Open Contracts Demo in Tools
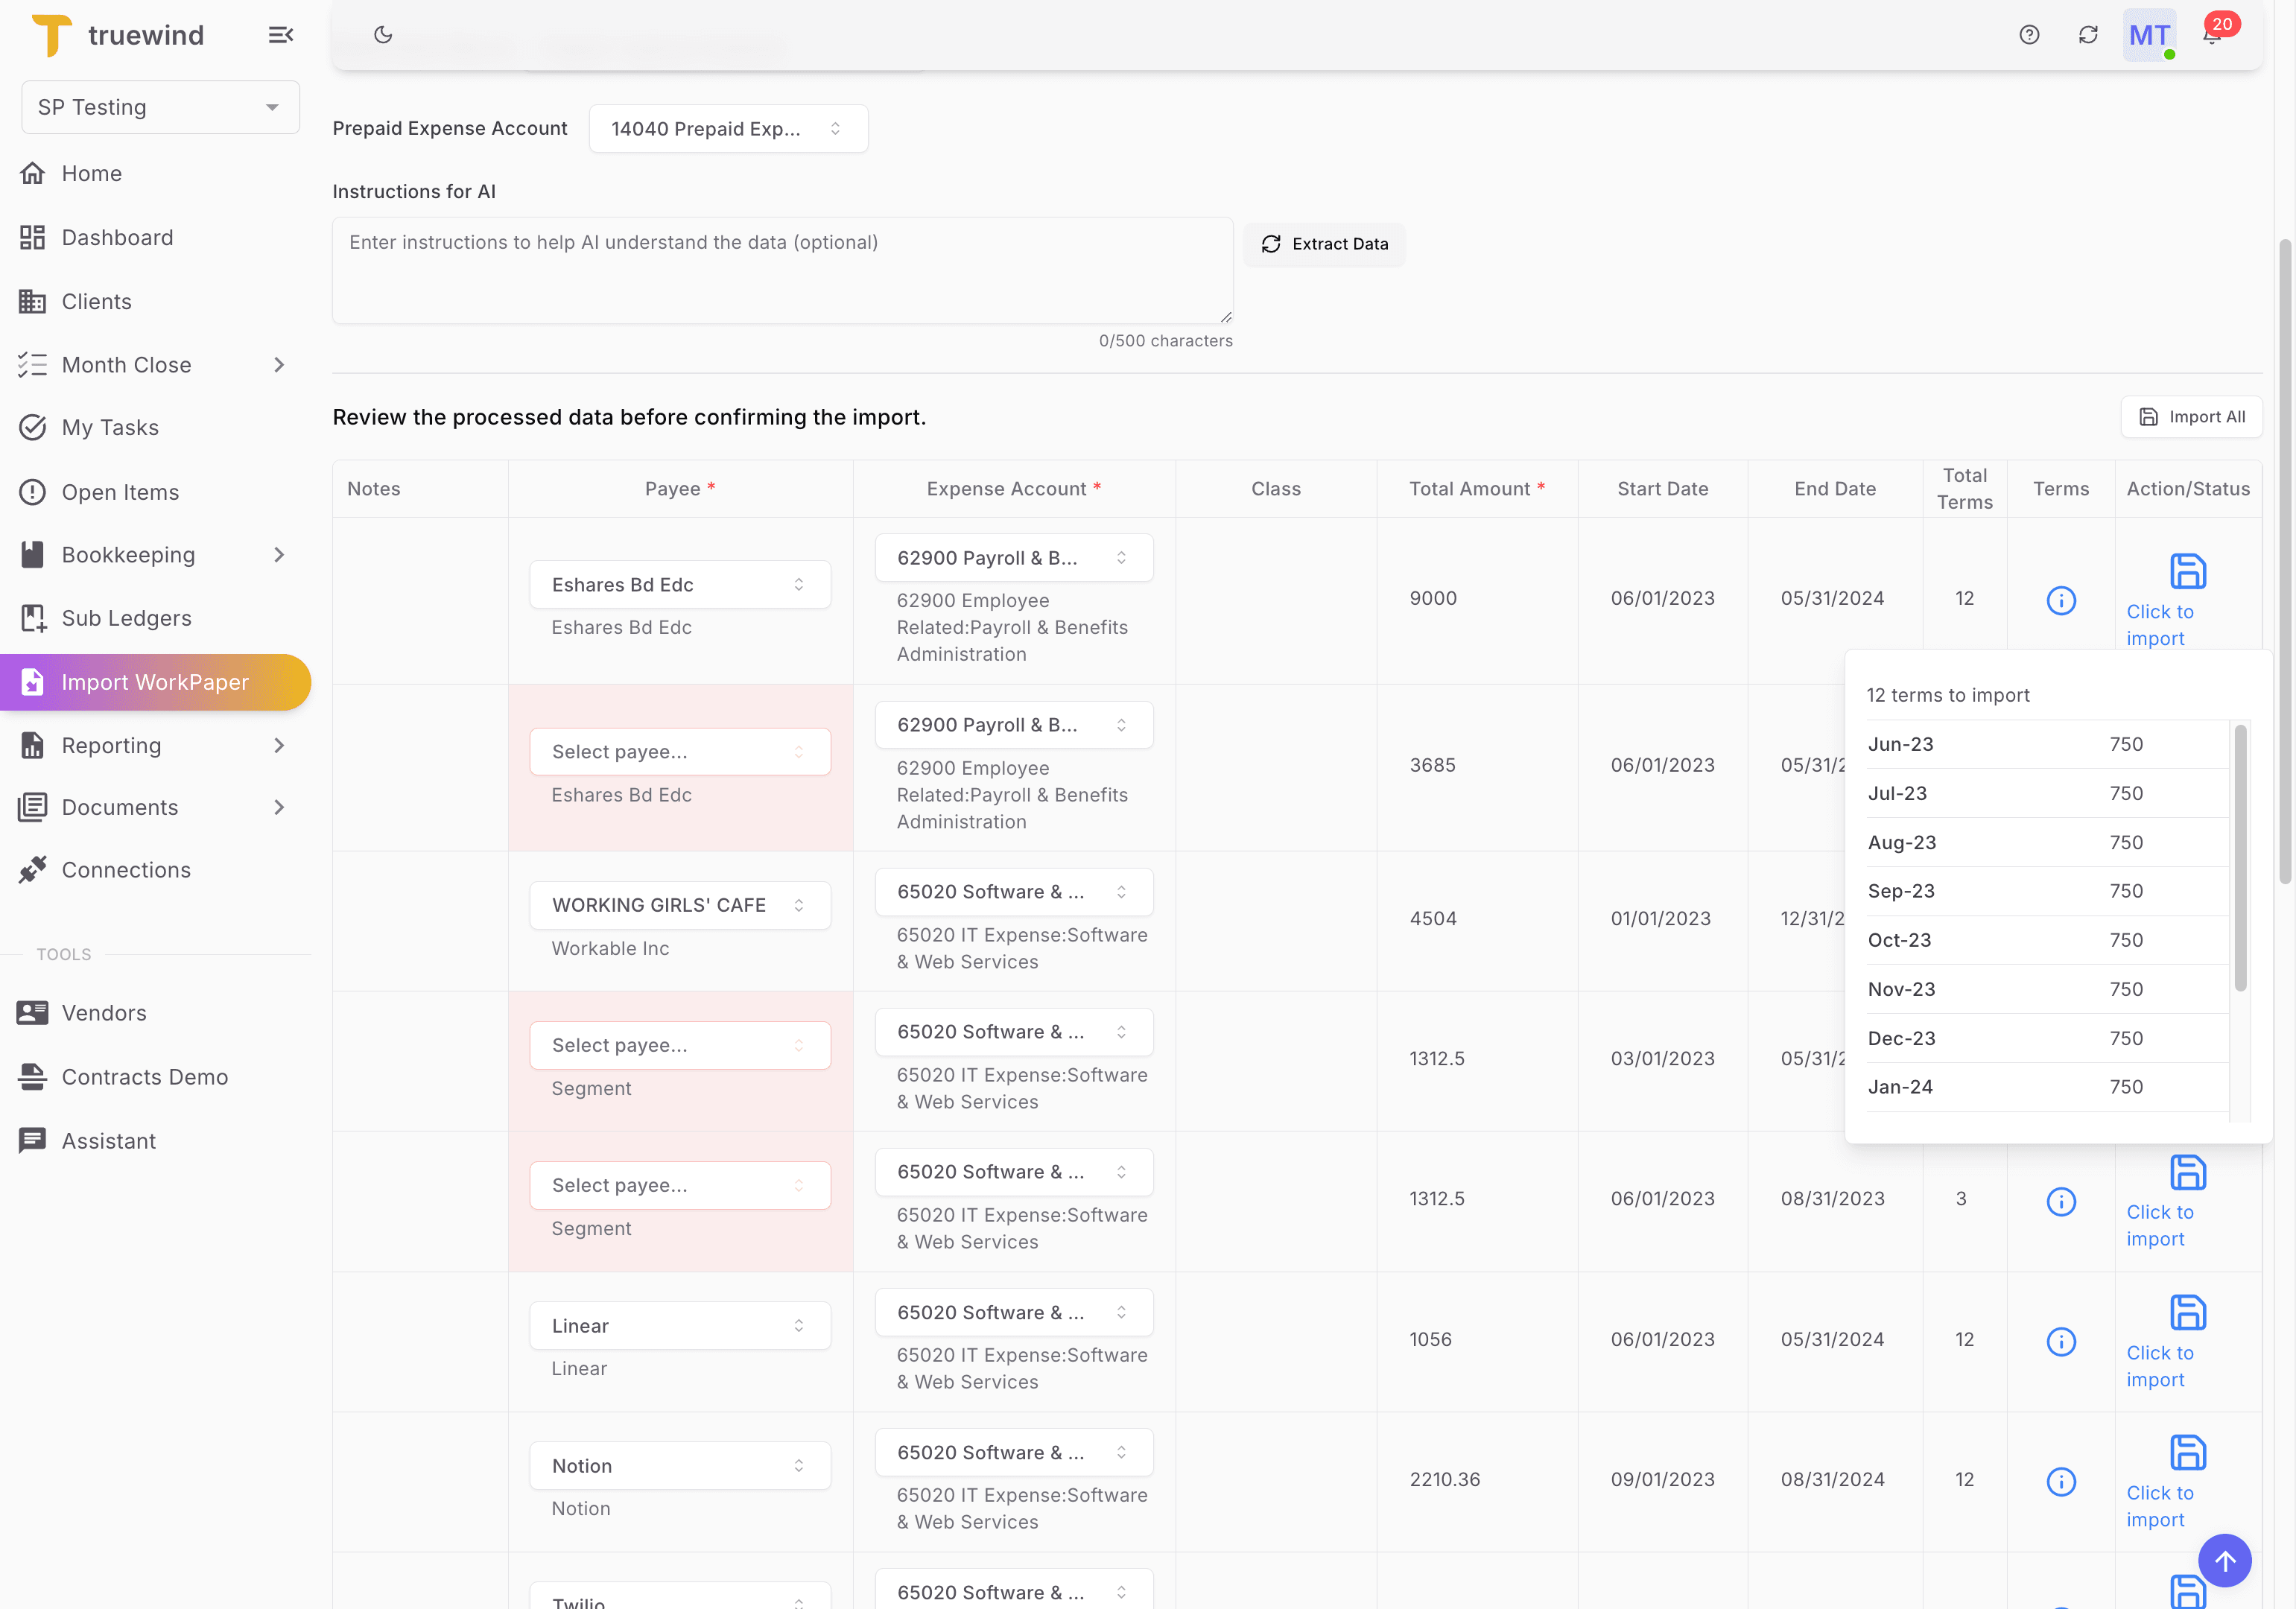This screenshot has height=1609, width=2296. click(145, 1077)
